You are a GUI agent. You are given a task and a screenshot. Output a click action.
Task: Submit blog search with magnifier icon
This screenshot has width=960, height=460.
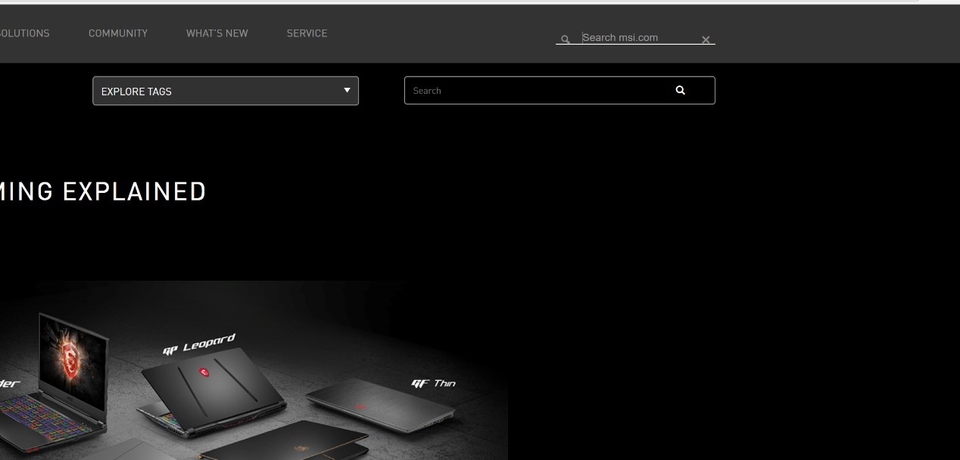[x=680, y=90]
